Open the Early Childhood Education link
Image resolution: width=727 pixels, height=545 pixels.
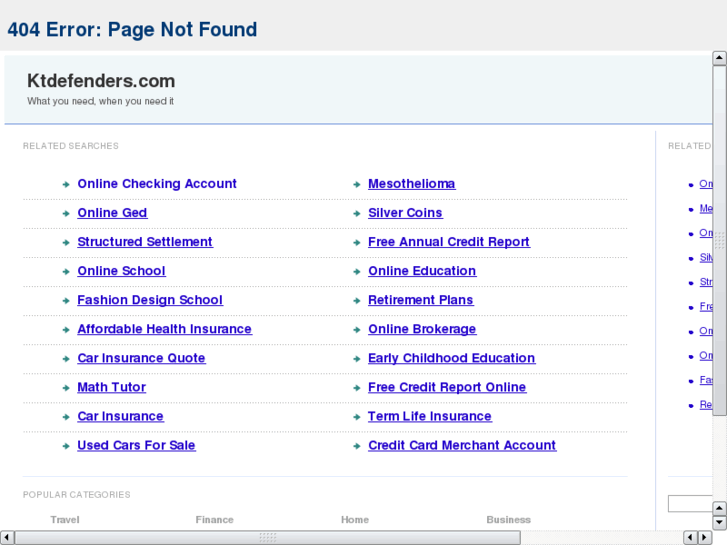pyautogui.click(x=451, y=358)
